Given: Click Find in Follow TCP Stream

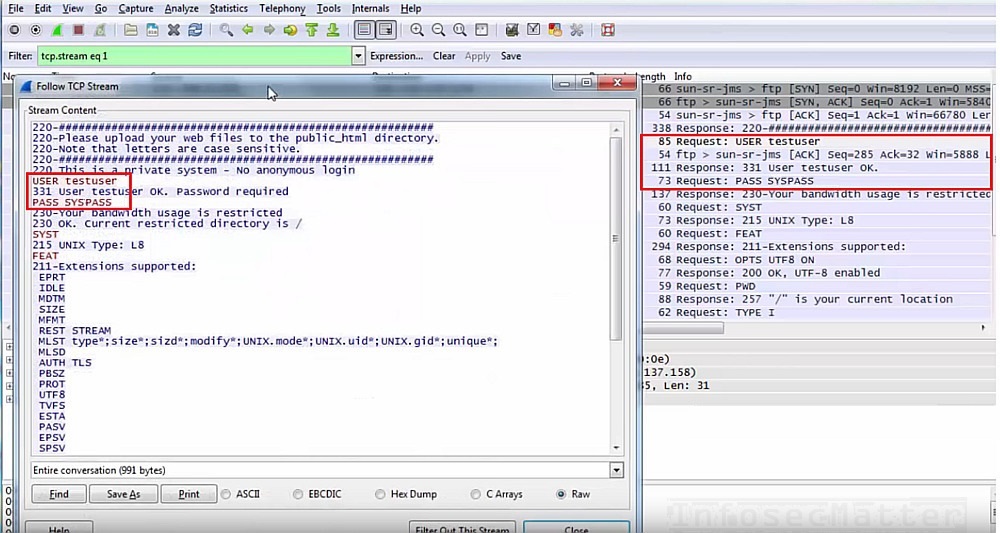Looking at the screenshot, I should [x=59, y=494].
